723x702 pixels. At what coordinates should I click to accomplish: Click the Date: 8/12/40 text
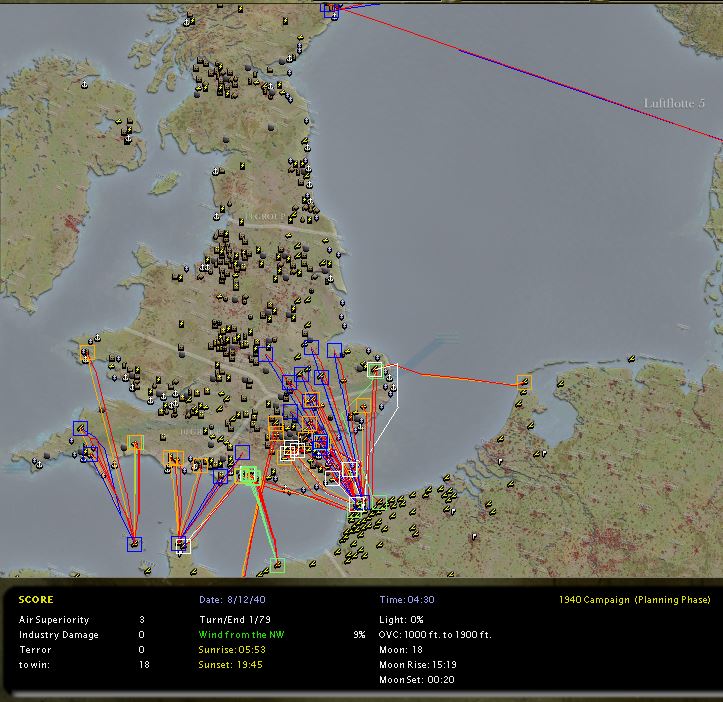pos(232,600)
